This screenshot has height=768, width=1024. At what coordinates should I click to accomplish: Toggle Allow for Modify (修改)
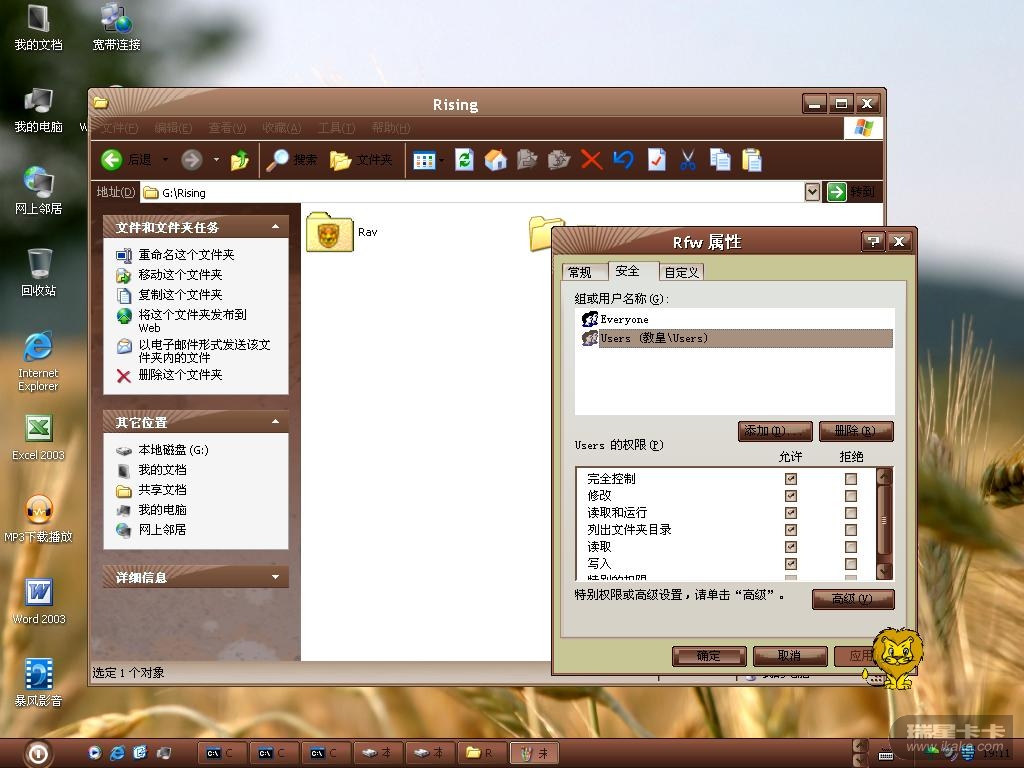[790, 496]
